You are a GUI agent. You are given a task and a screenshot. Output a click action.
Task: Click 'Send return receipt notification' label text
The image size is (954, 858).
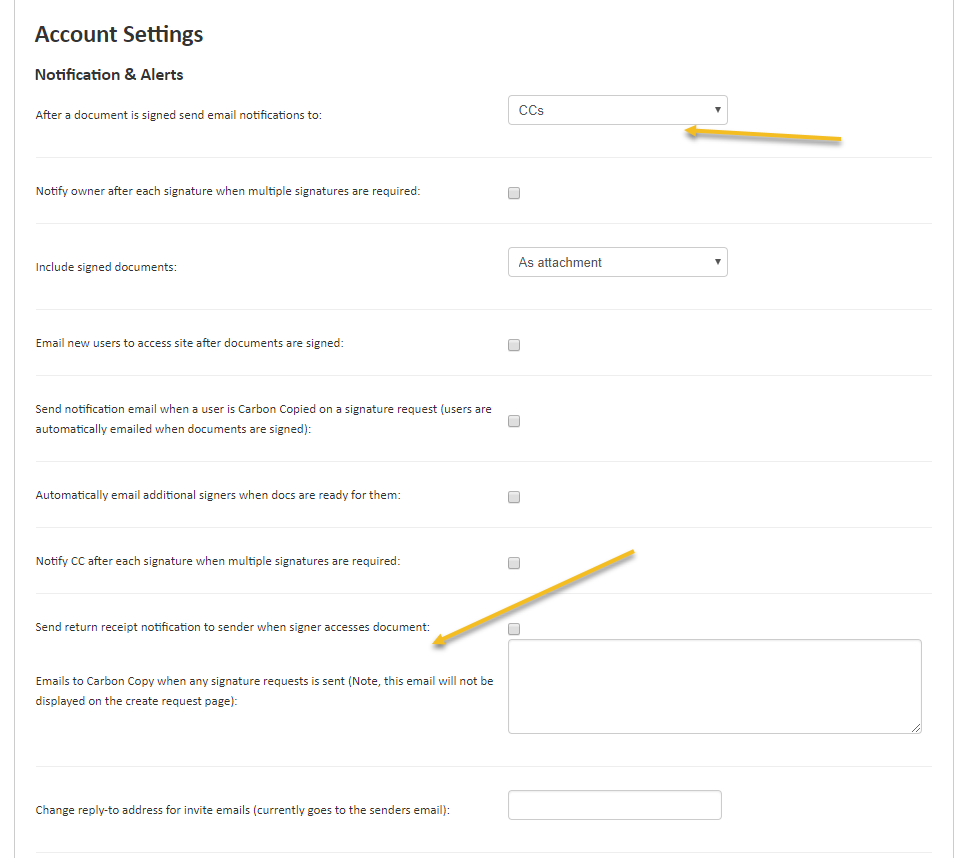tap(232, 627)
